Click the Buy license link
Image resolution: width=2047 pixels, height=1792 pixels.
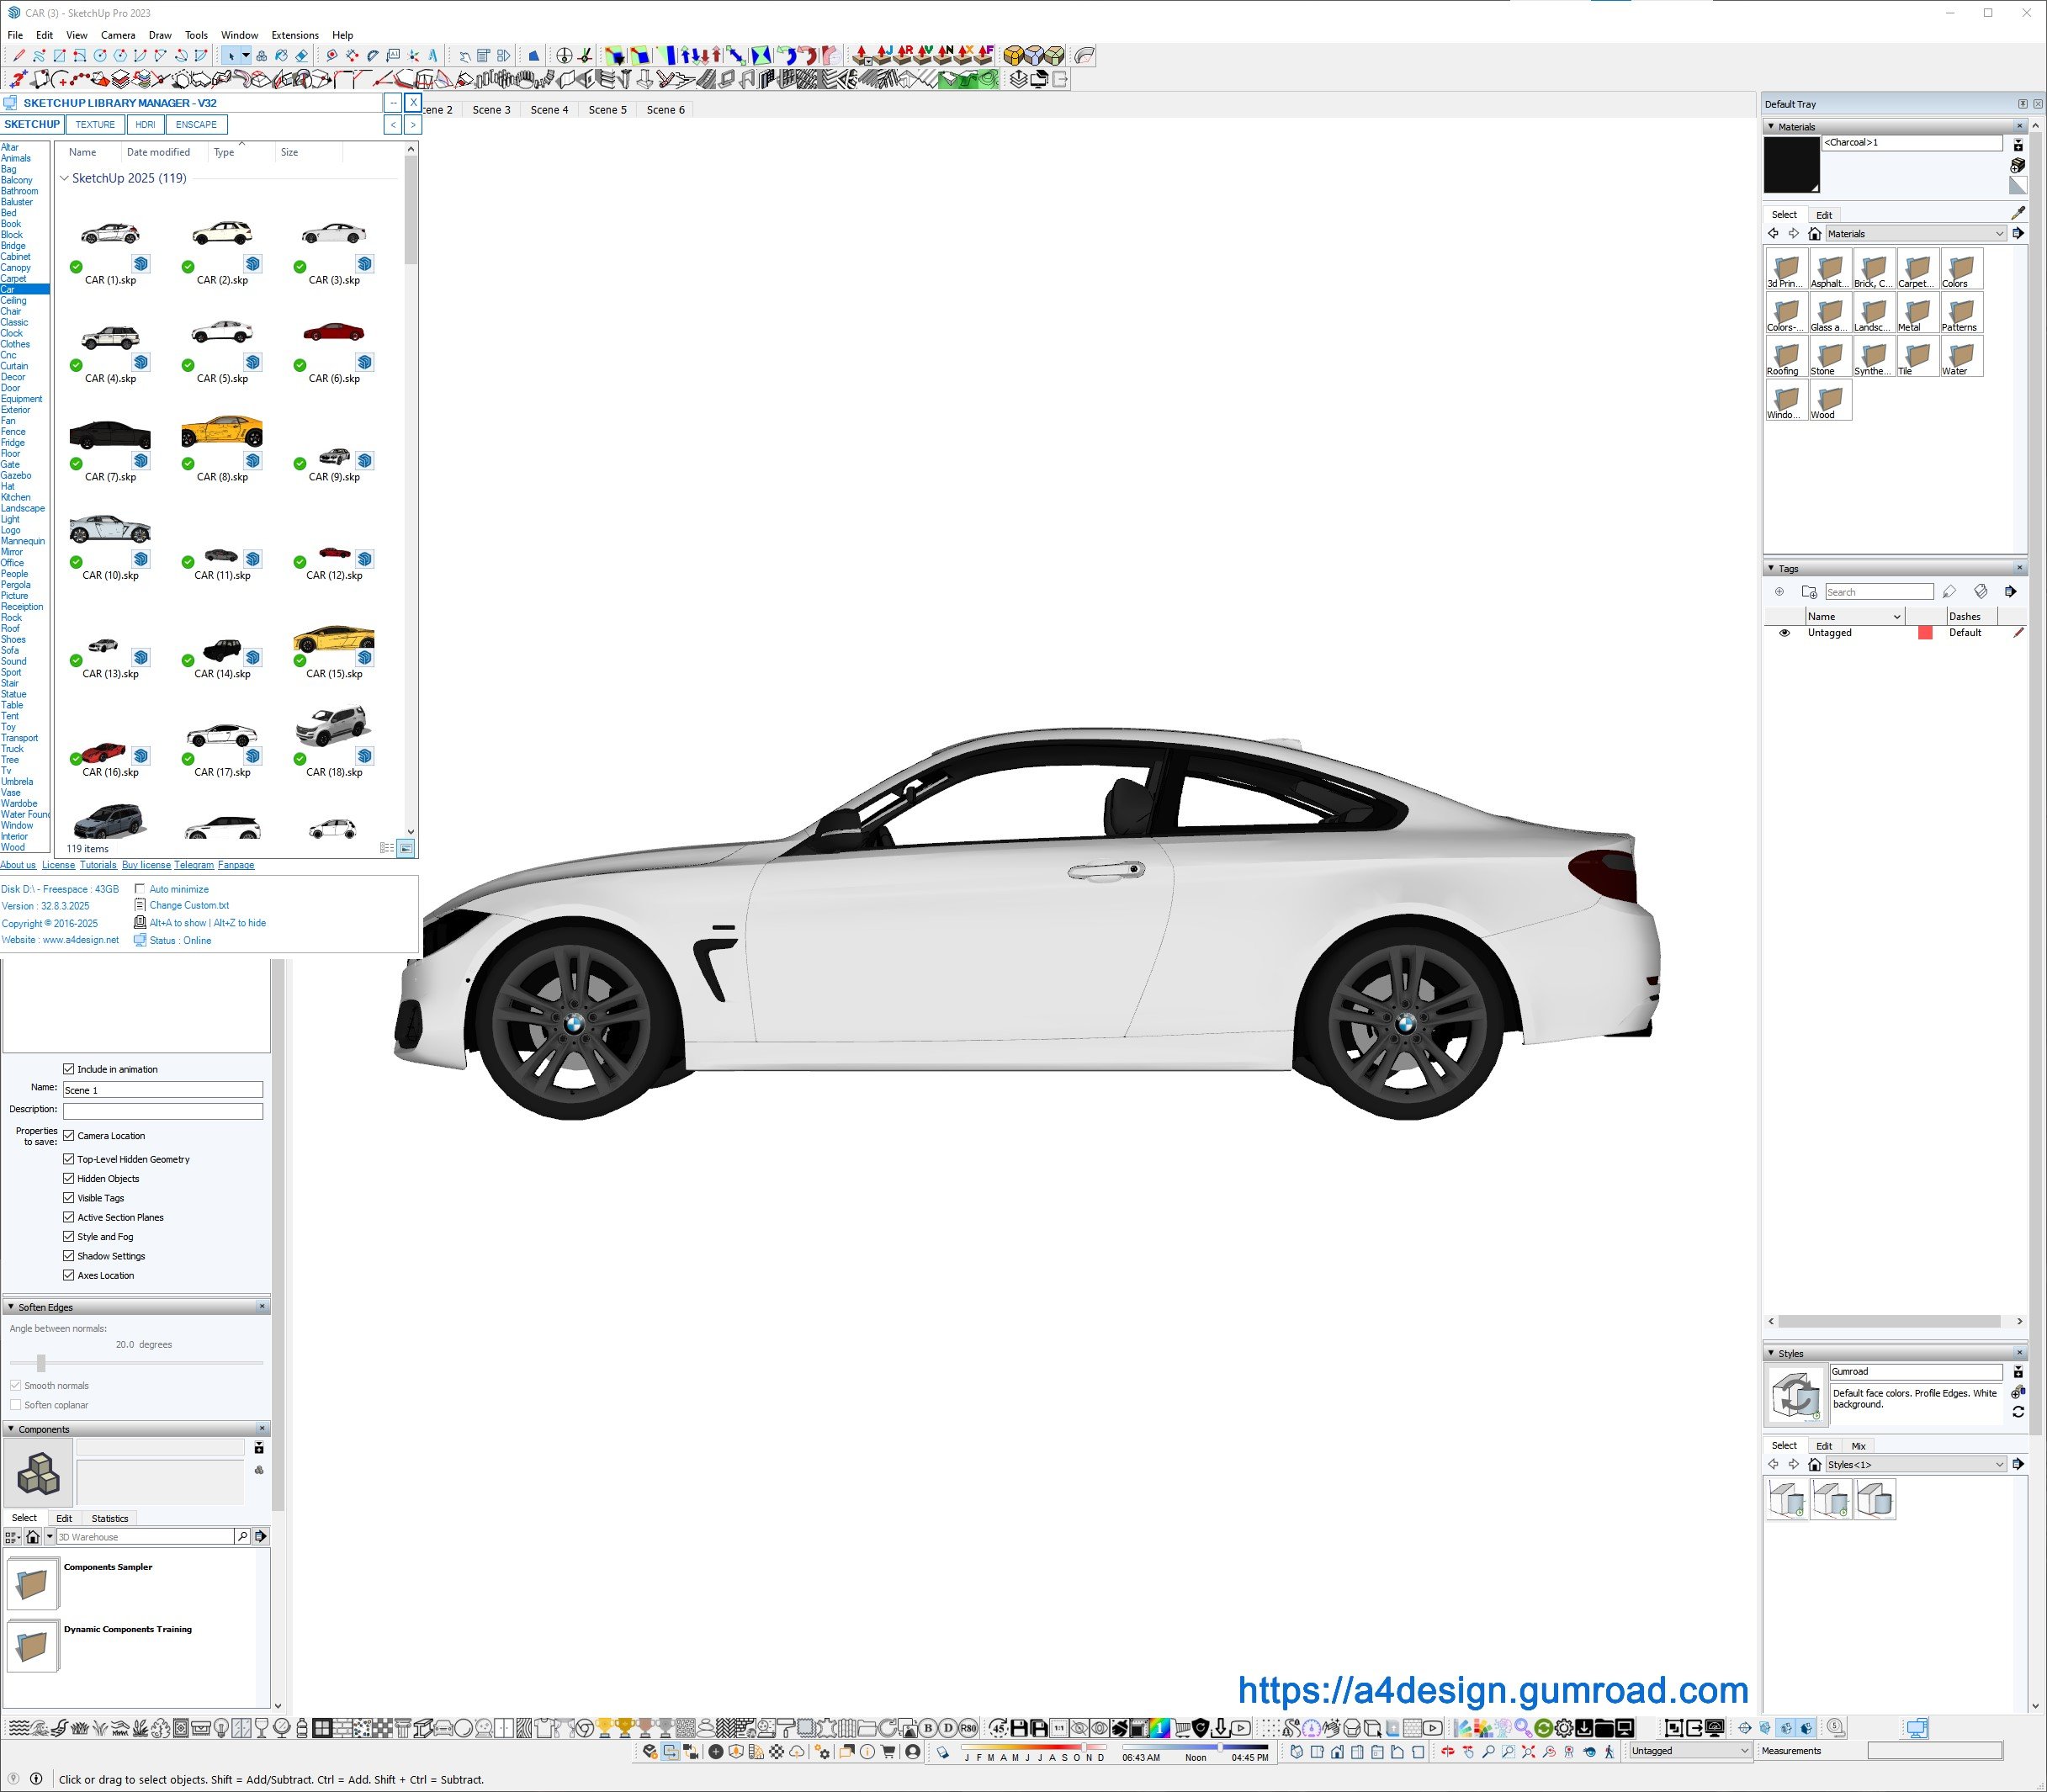tap(146, 865)
